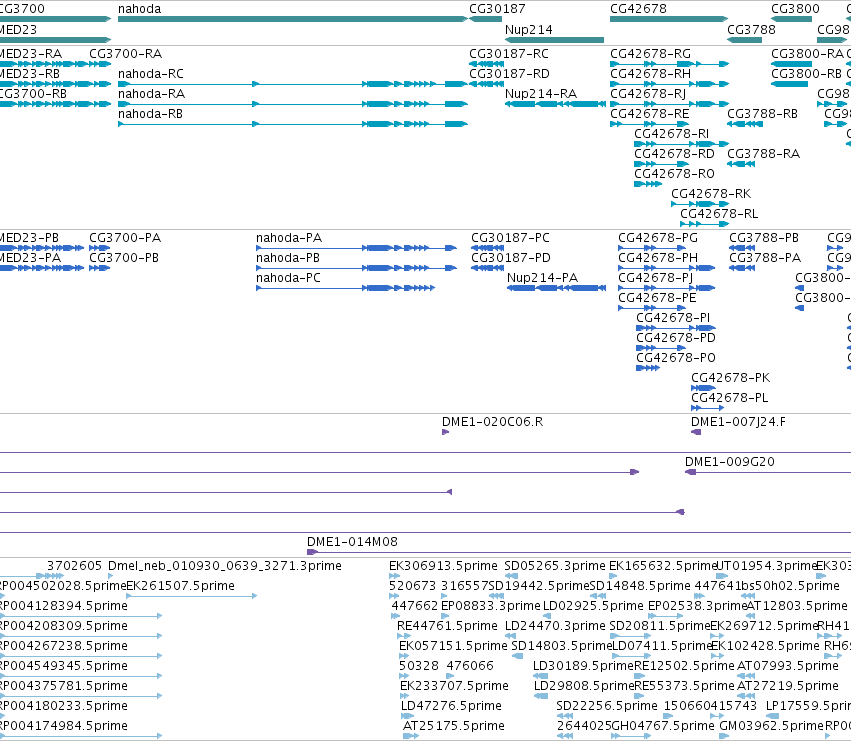The height and width of the screenshot is (741, 851).
Task: Click the CG3788-PB protein label
Action: coord(764,238)
